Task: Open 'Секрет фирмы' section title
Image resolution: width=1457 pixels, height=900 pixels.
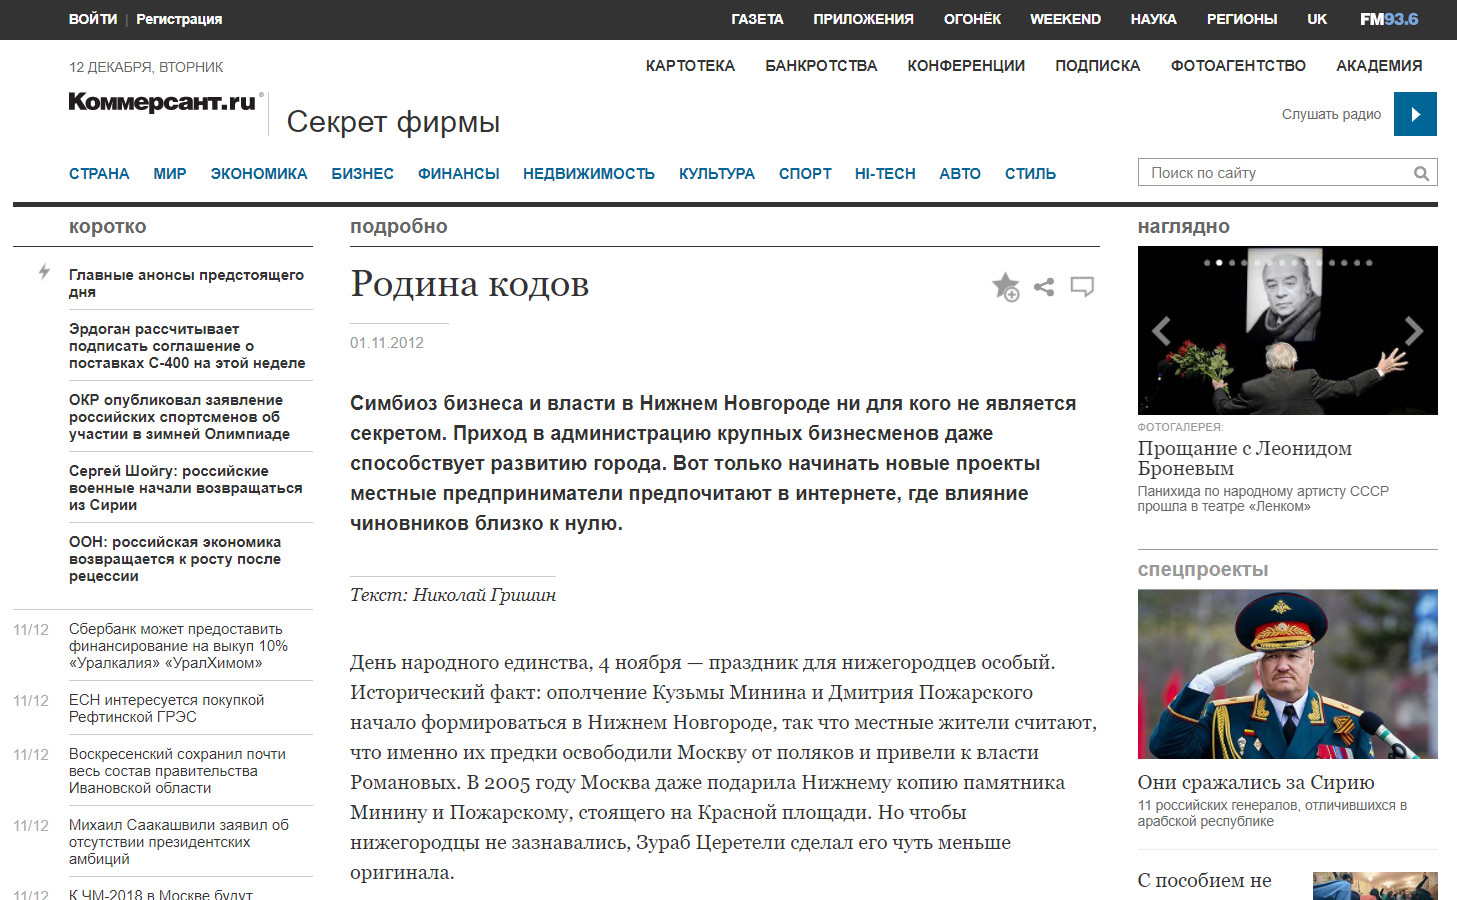Action: (x=393, y=122)
